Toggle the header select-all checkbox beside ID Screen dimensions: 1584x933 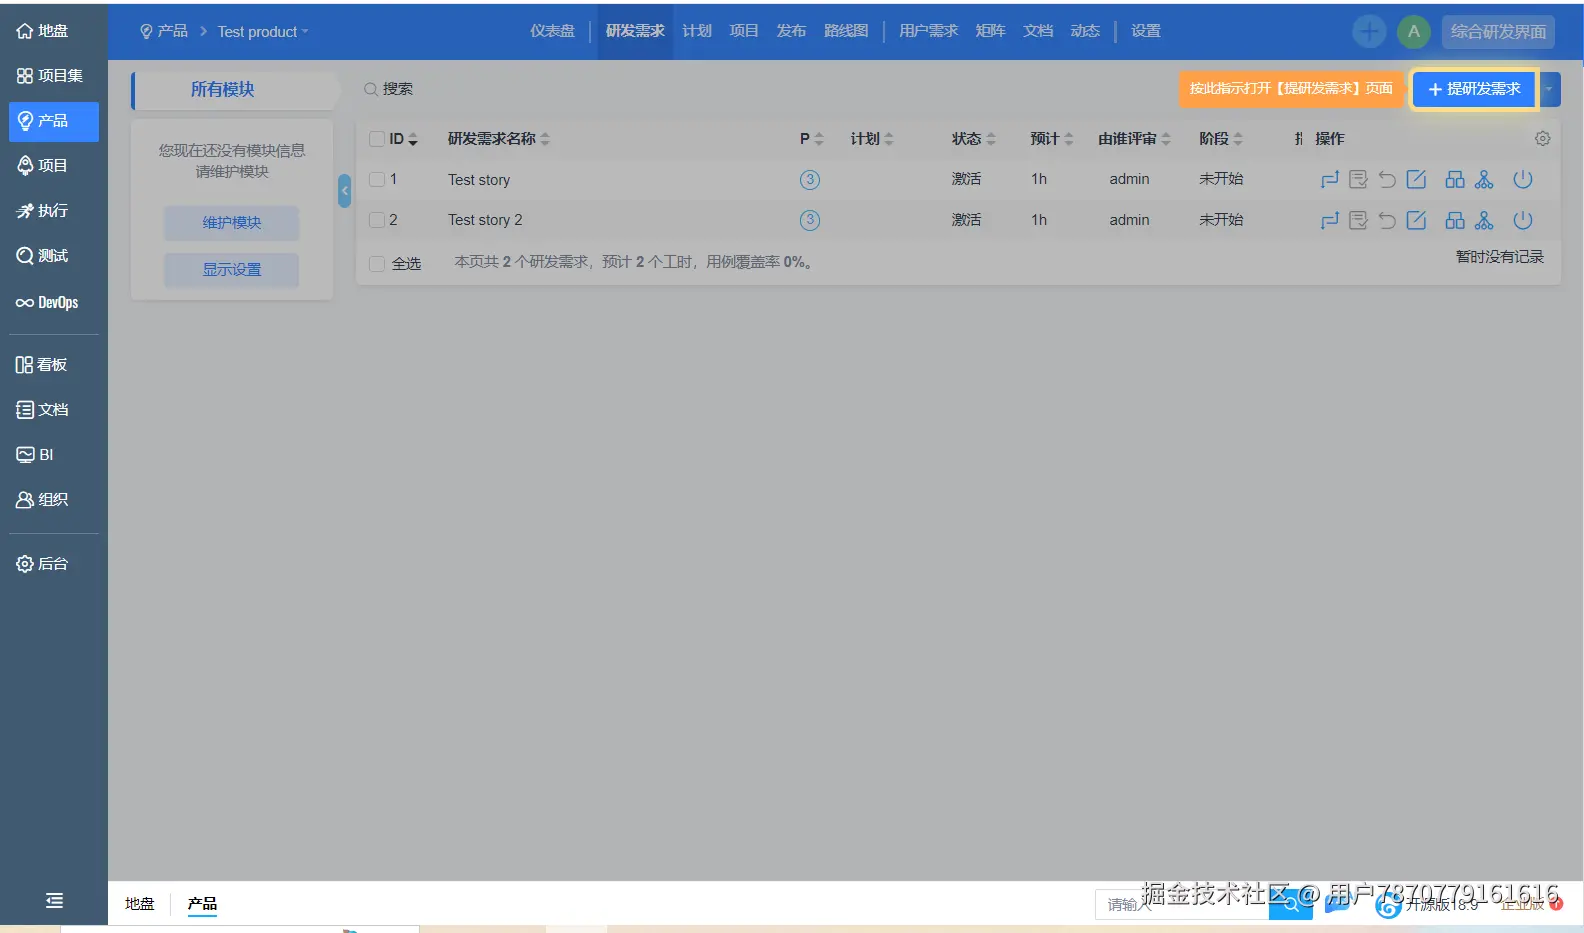pos(377,139)
